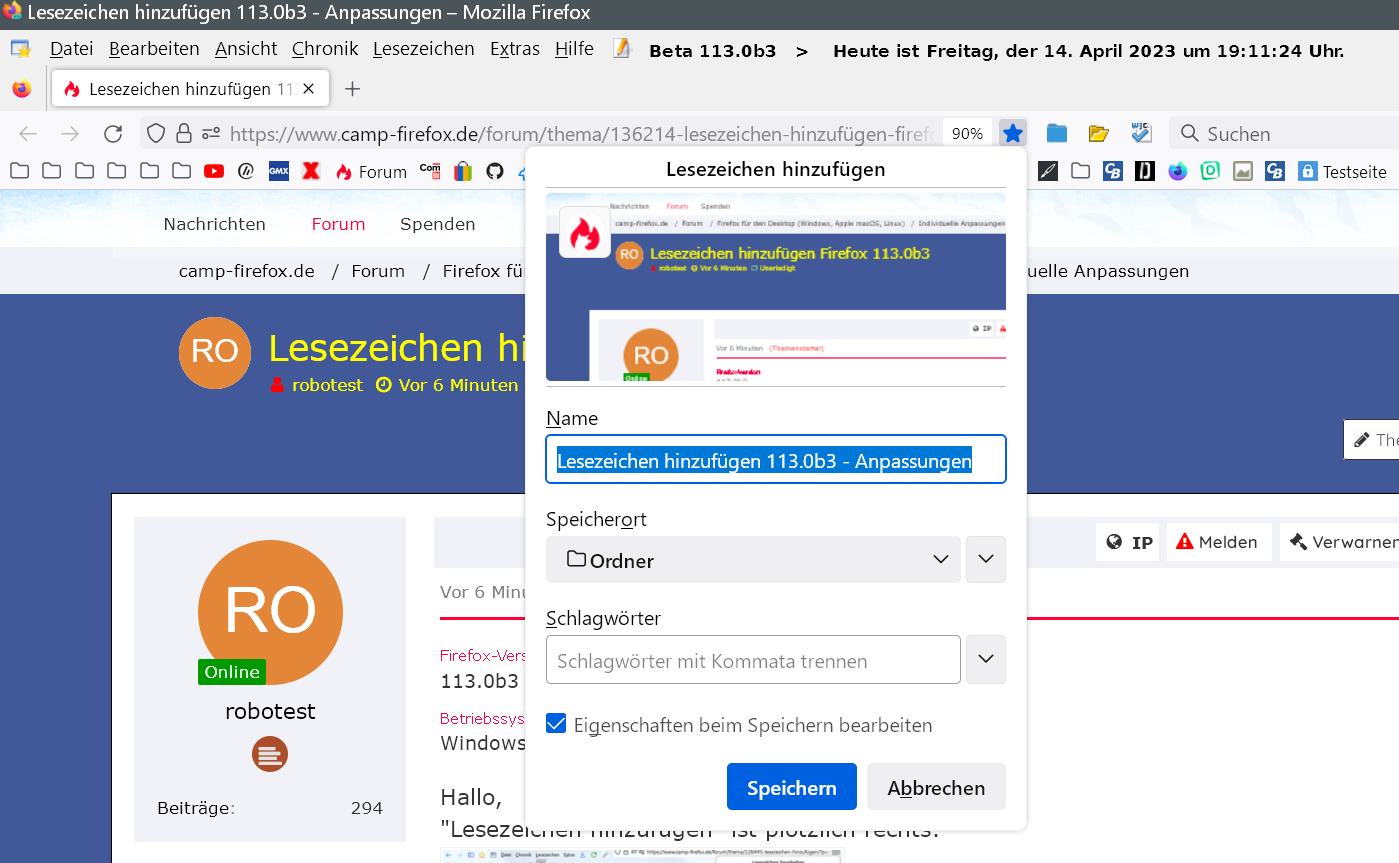Open the Datei menu
1399x863 pixels.
tap(72, 49)
